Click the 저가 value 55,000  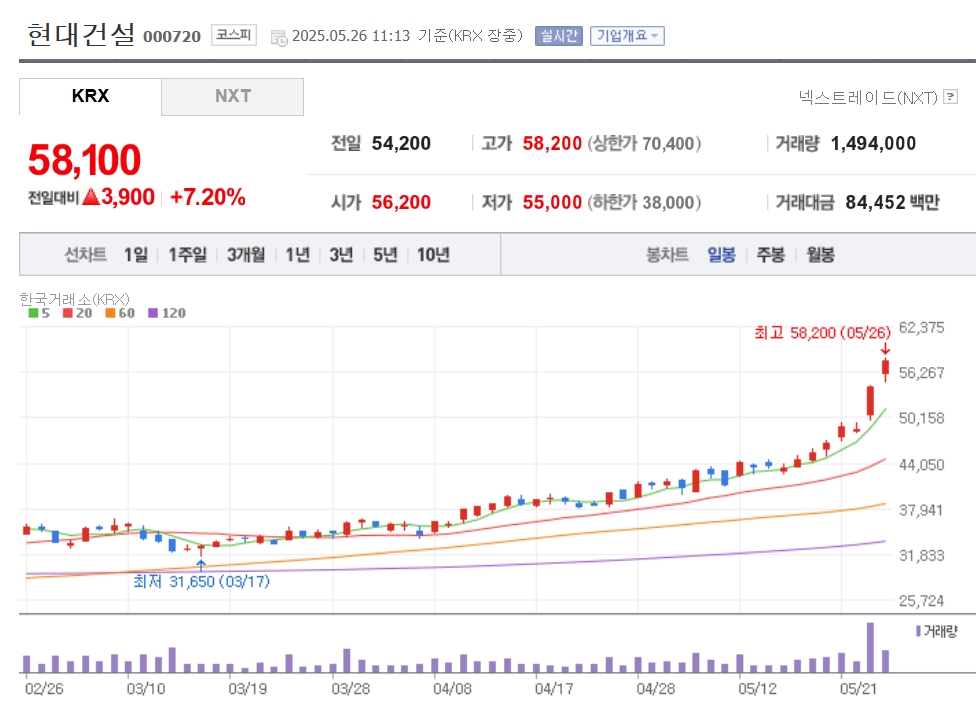552,202
